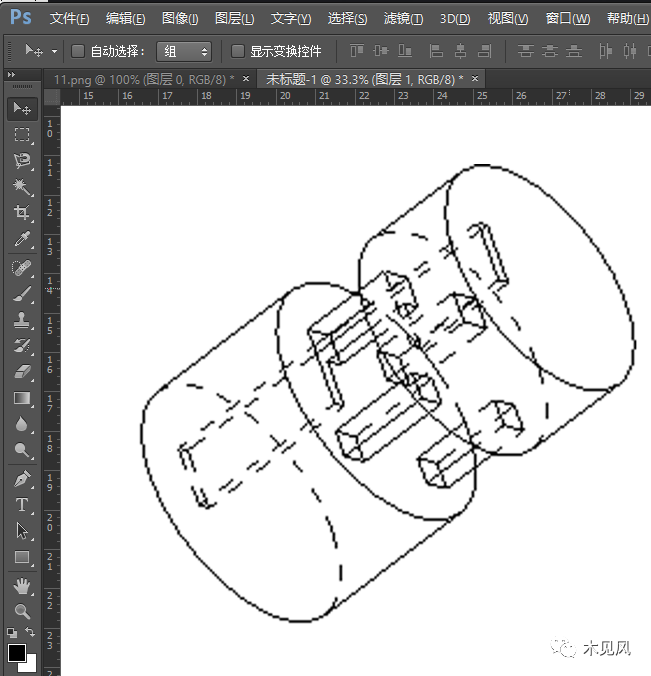Image resolution: width=651 pixels, height=676 pixels.
Task: Expand the toolbox panel double-arrow
Action: [11, 75]
